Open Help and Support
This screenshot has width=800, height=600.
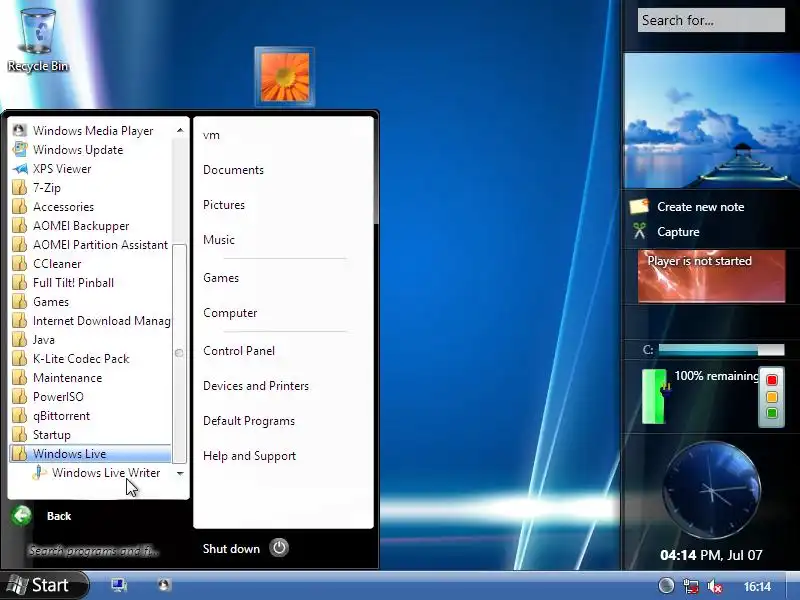click(249, 456)
